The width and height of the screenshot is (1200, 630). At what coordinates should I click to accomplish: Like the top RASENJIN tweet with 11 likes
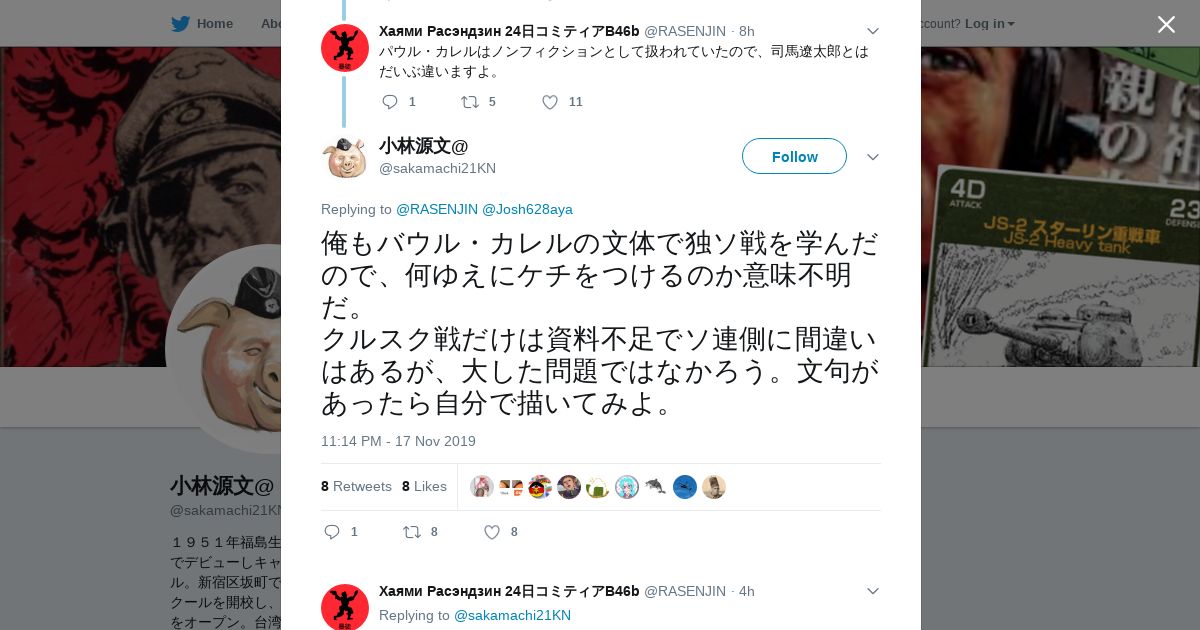pos(550,102)
